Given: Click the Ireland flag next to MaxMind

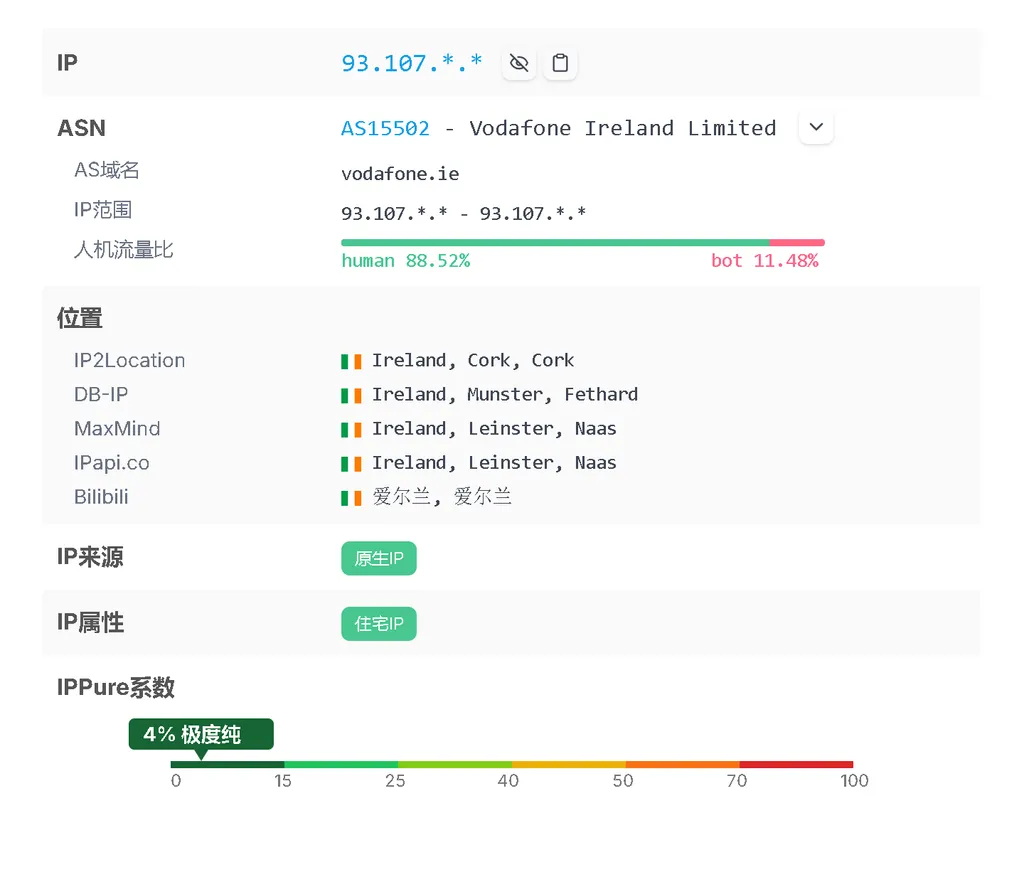Looking at the screenshot, I should (x=351, y=428).
